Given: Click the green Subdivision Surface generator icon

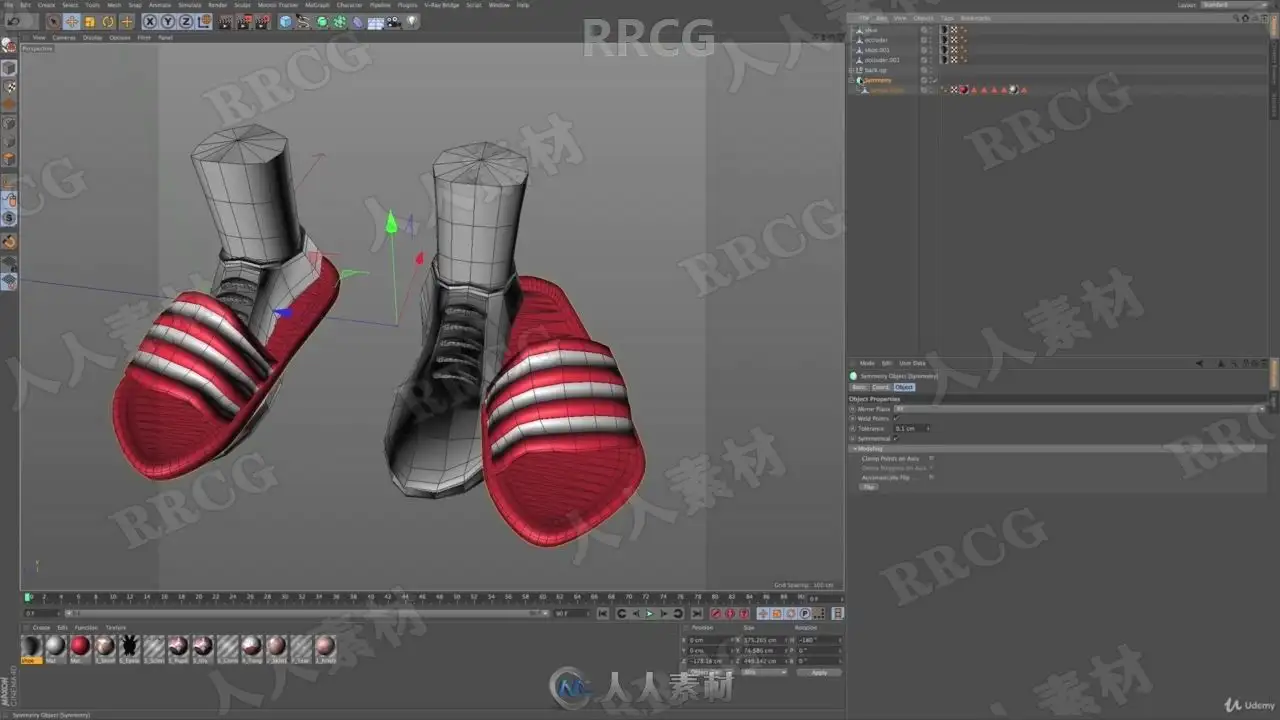Looking at the screenshot, I should pos(322,22).
